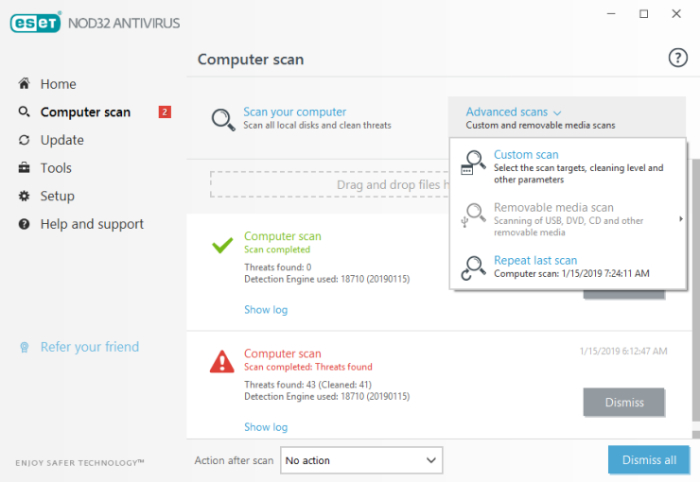Open the Tools section
700x482 pixels.
coord(56,168)
